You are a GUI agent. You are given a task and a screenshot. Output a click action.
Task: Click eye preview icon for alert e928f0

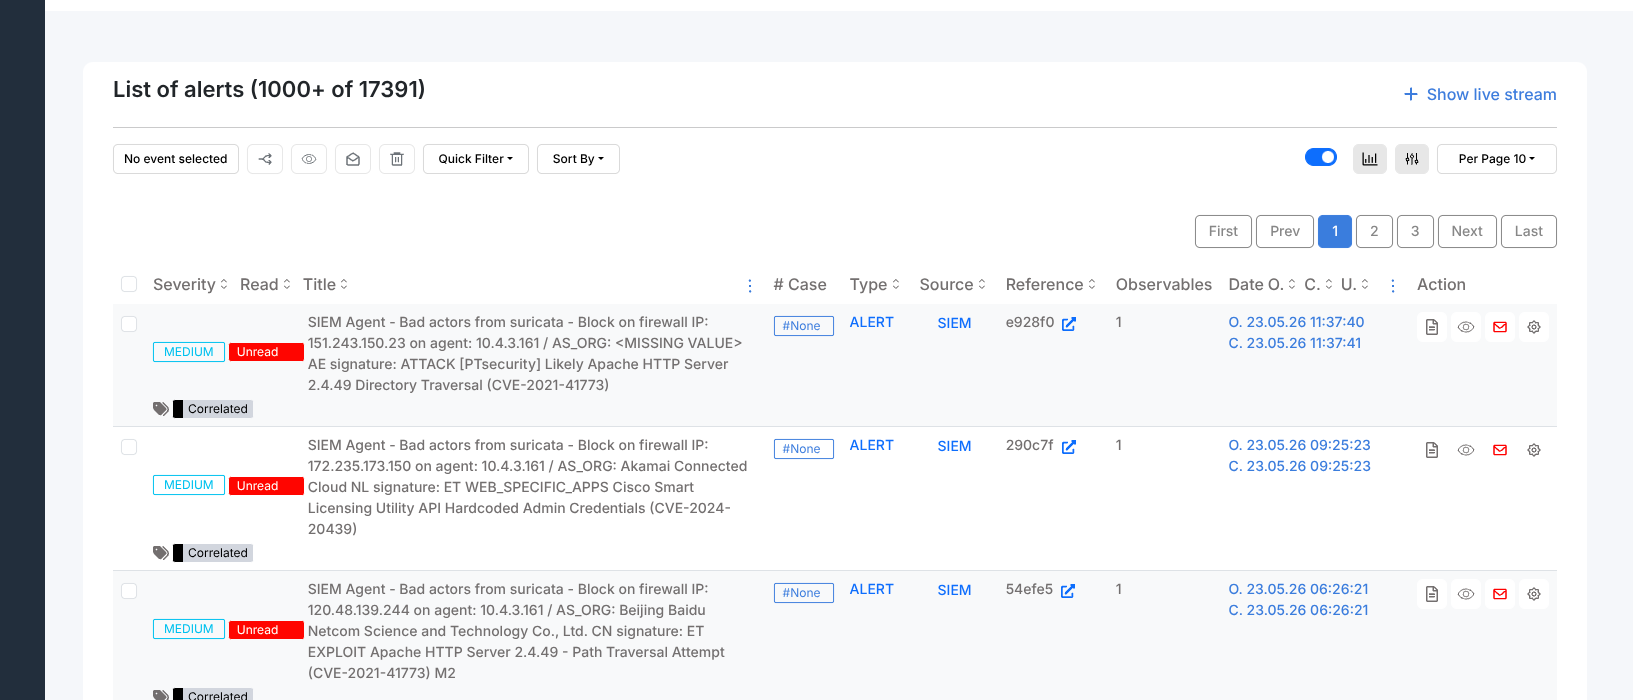coord(1466,327)
